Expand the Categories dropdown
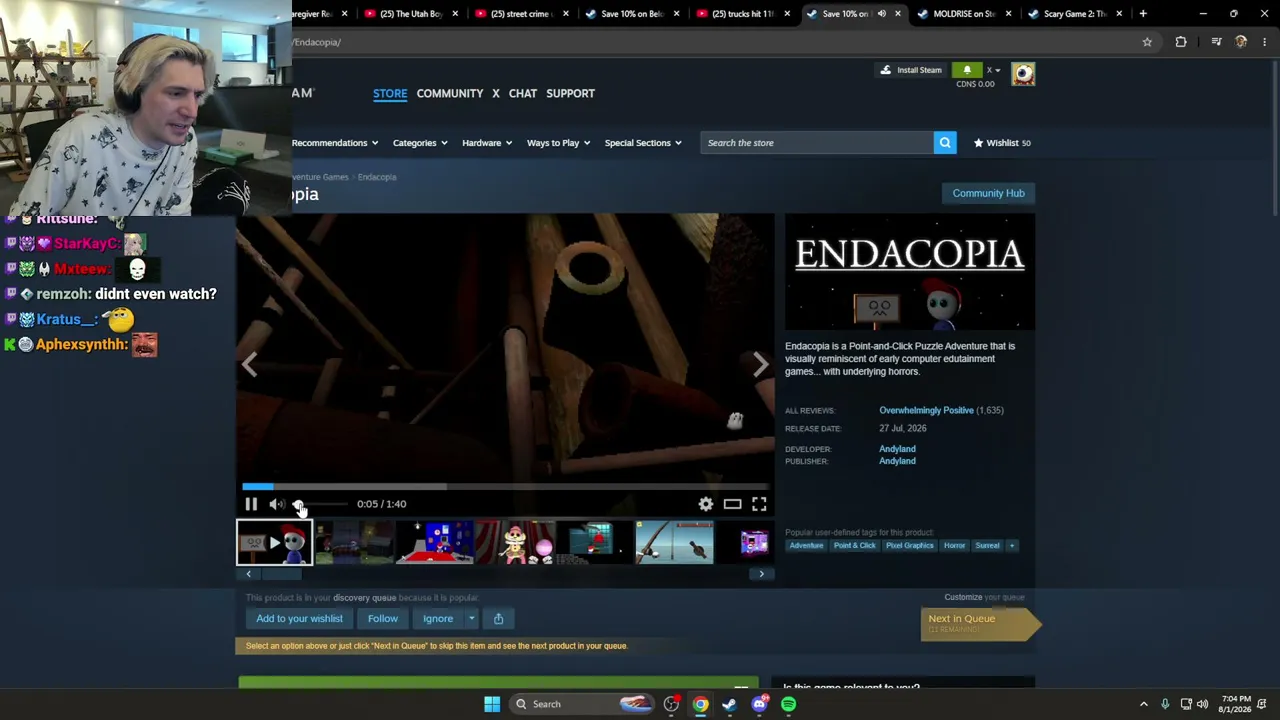The width and height of the screenshot is (1280, 720). click(x=420, y=143)
